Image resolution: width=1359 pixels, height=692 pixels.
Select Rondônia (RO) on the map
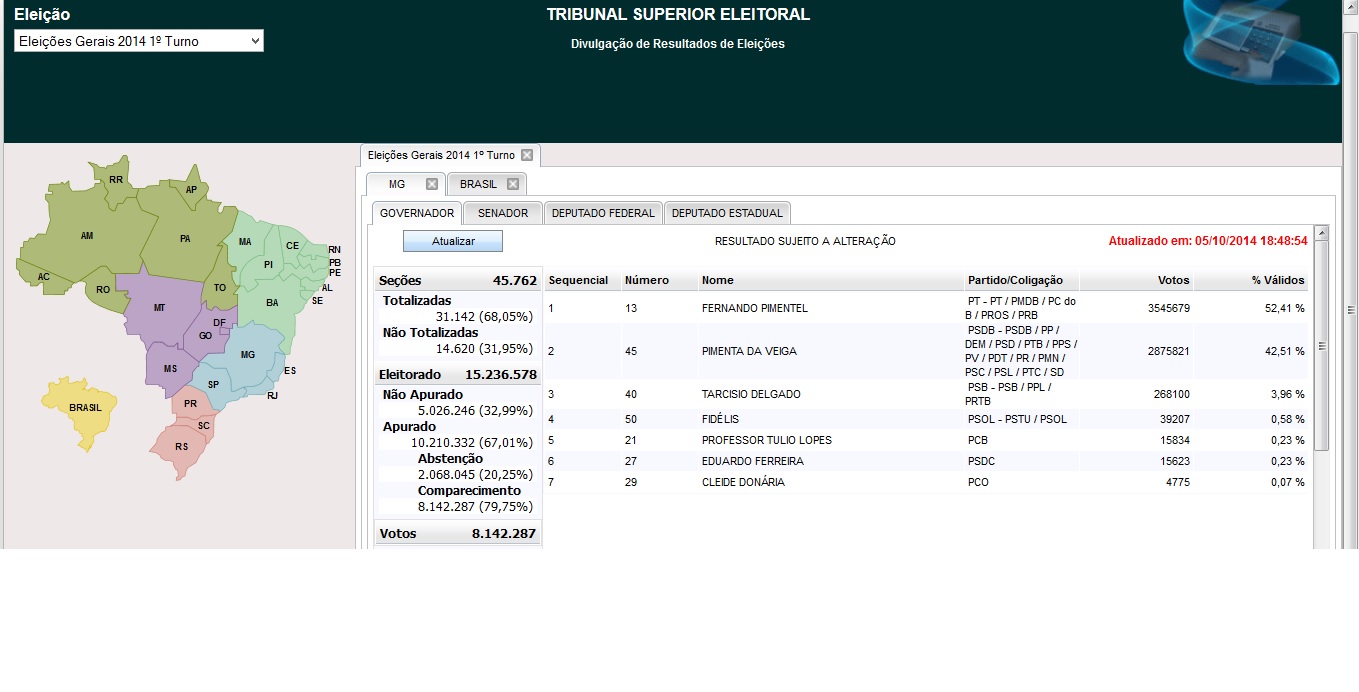coord(103,290)
